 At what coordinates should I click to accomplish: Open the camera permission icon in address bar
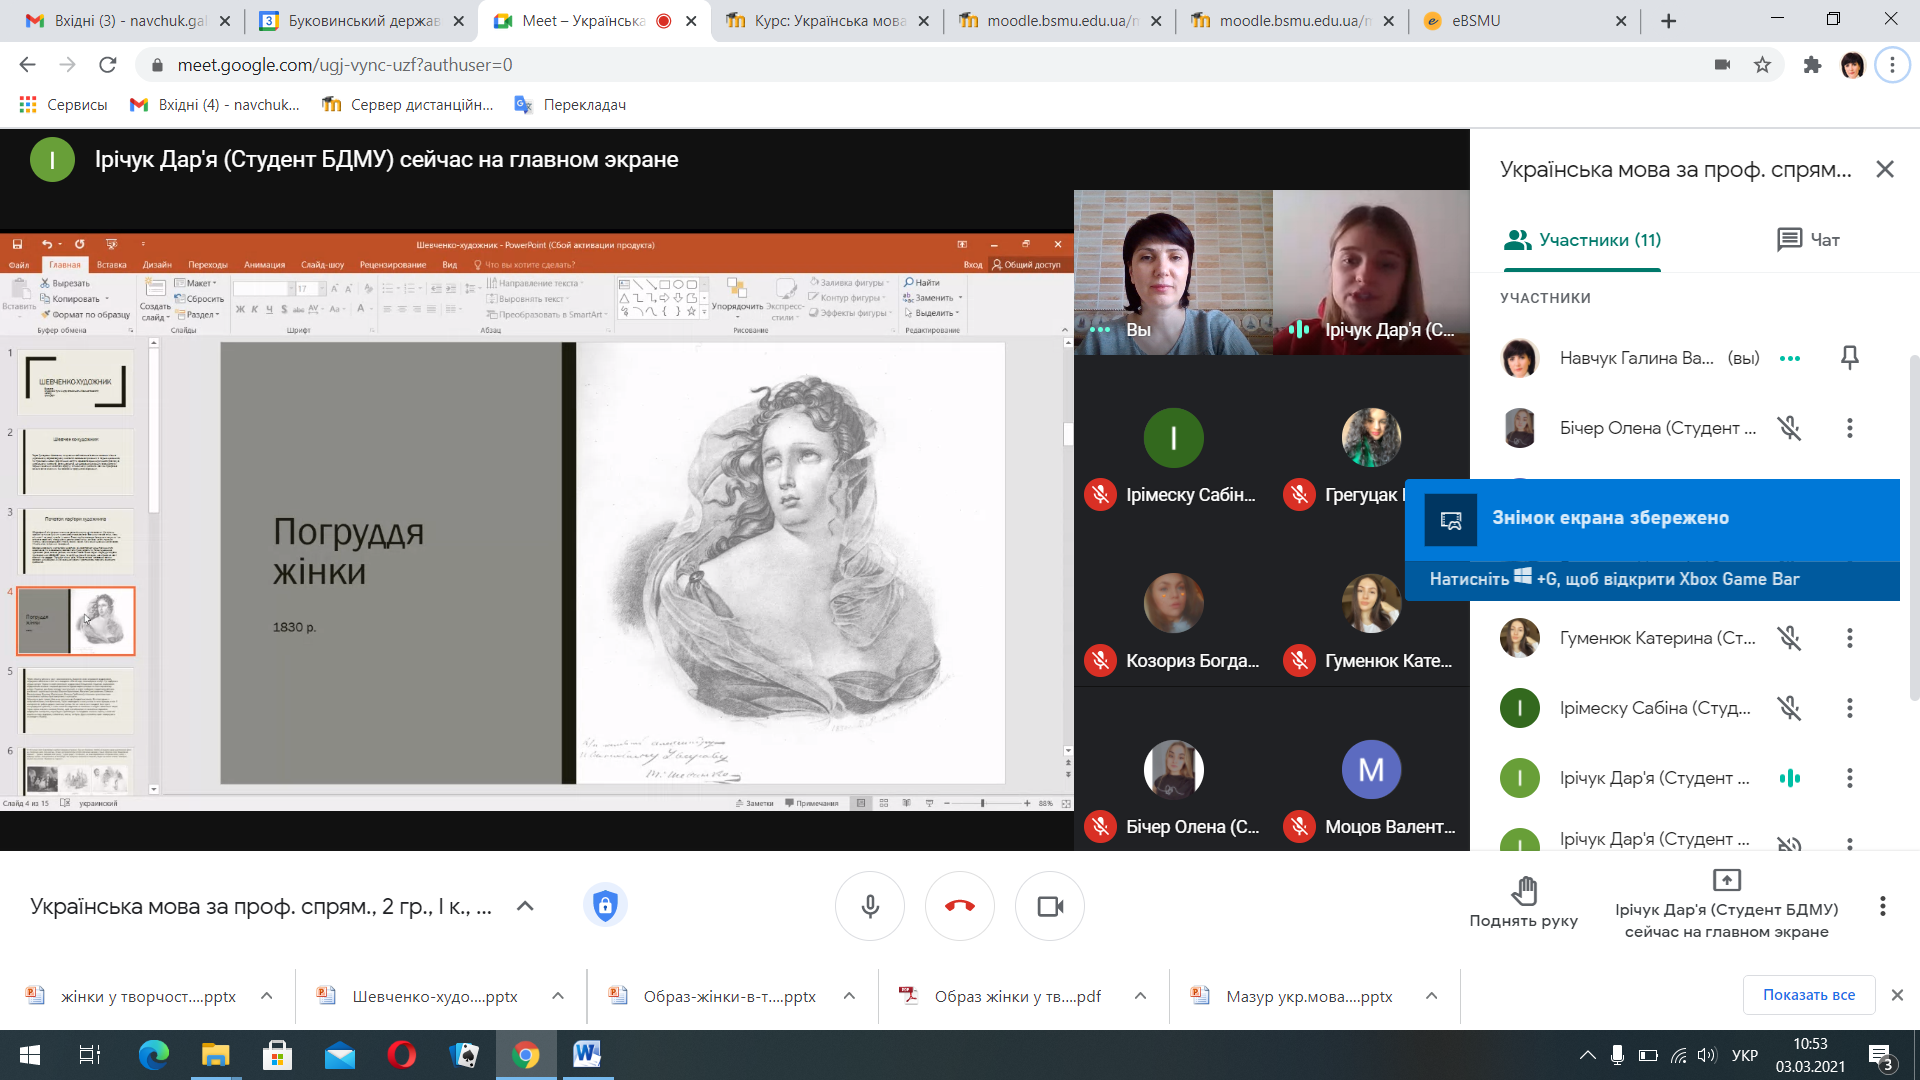tap(1722, 65)
